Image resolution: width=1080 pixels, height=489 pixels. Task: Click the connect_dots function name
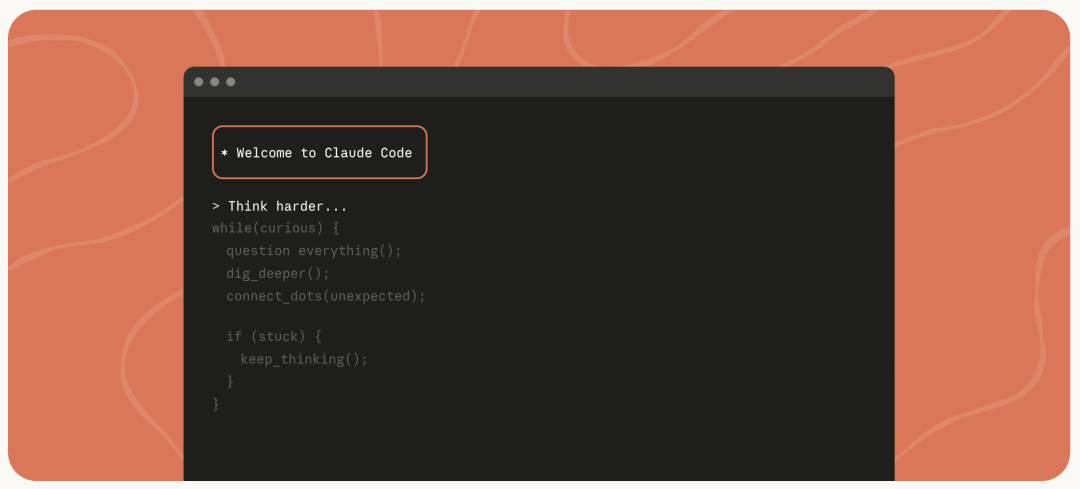[x=269, y=296]
